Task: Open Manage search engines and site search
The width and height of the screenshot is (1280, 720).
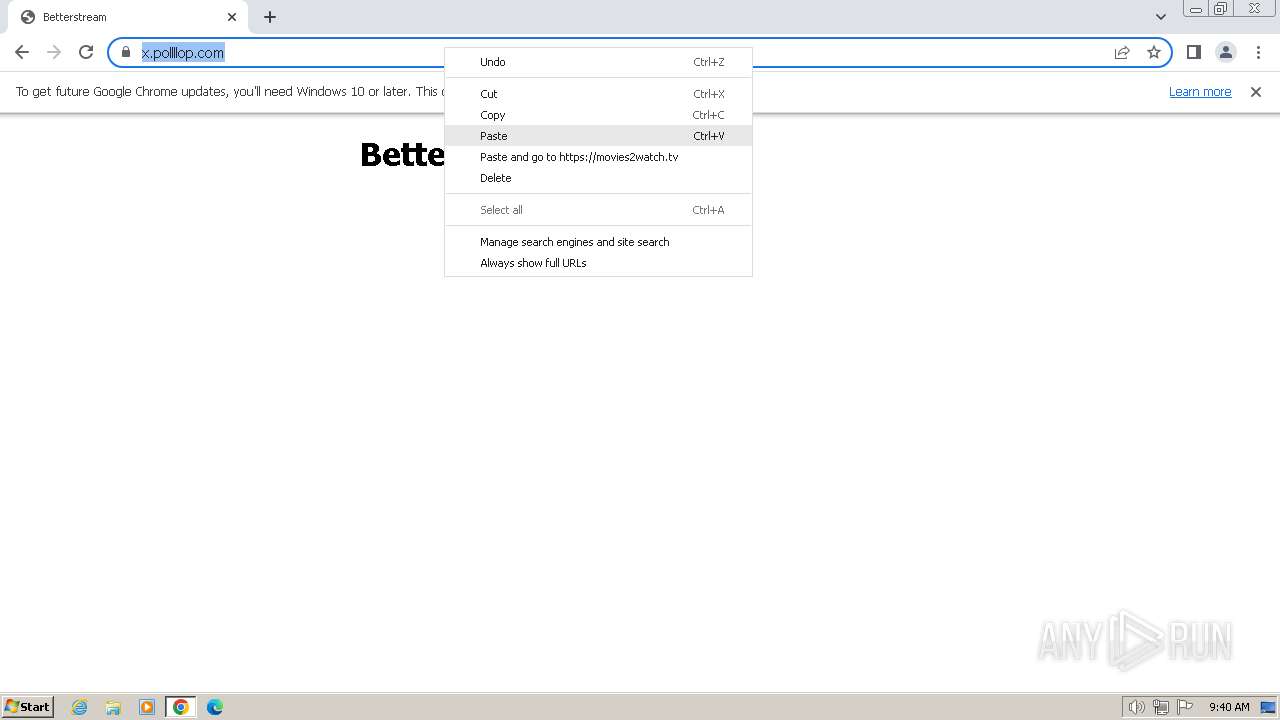Action: [598, 242]
